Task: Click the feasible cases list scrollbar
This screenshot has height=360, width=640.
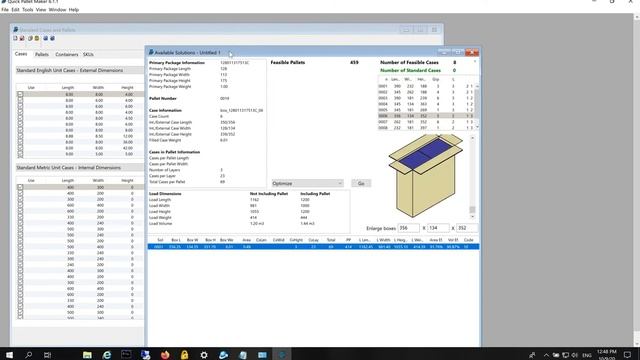Action: (x=477, y=107)
